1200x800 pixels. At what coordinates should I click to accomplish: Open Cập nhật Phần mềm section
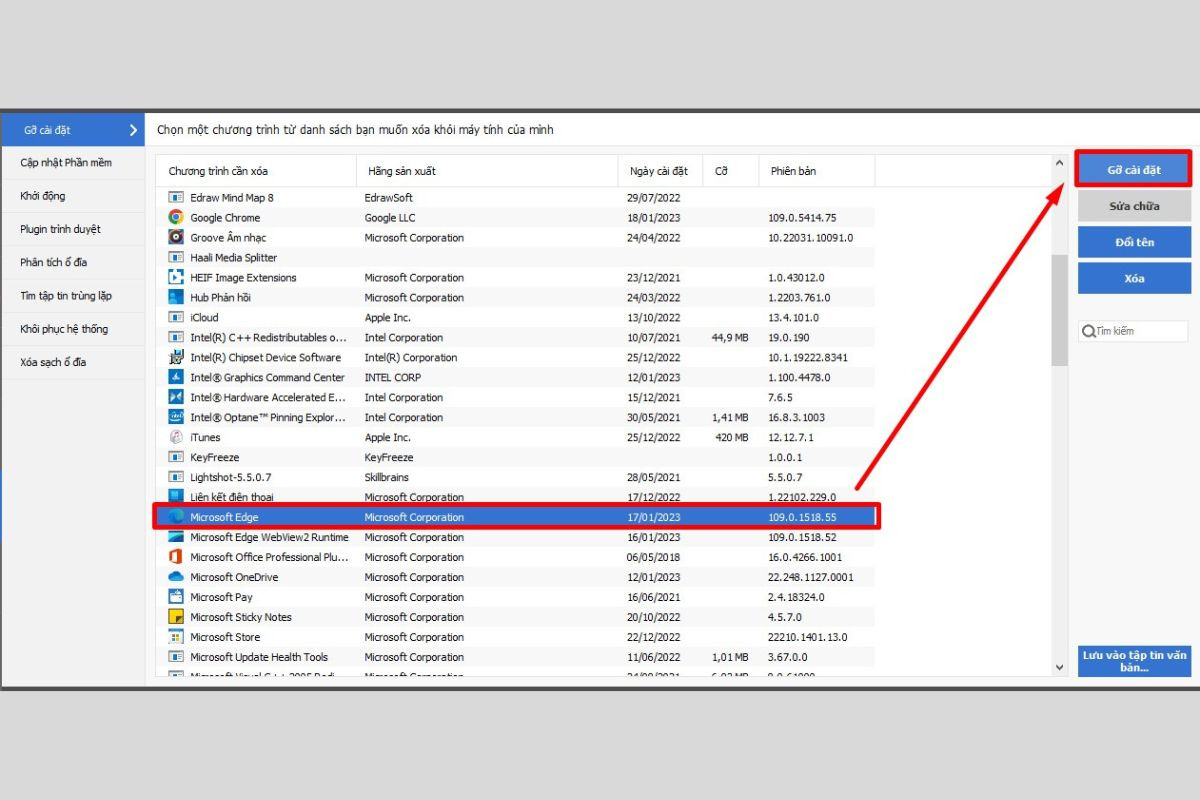[x=73, y=163]
